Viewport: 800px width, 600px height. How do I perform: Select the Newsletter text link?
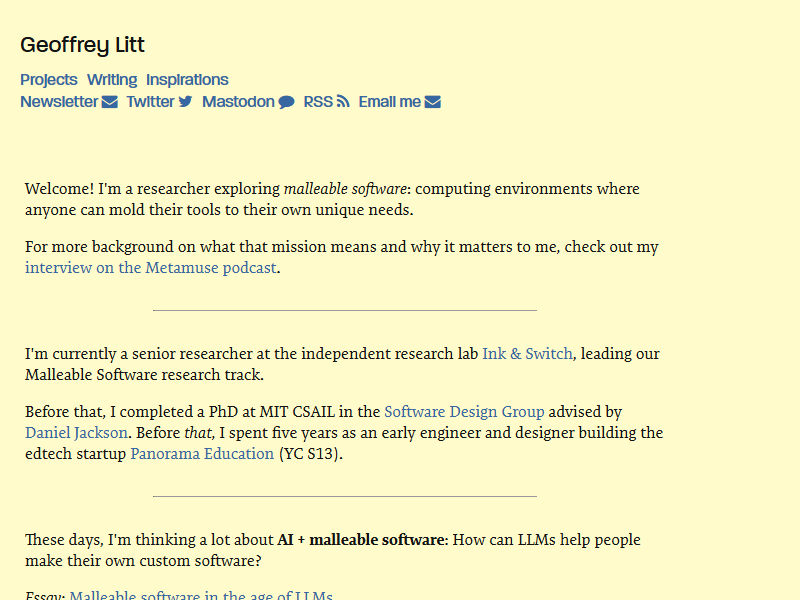(x=59, y=102)
